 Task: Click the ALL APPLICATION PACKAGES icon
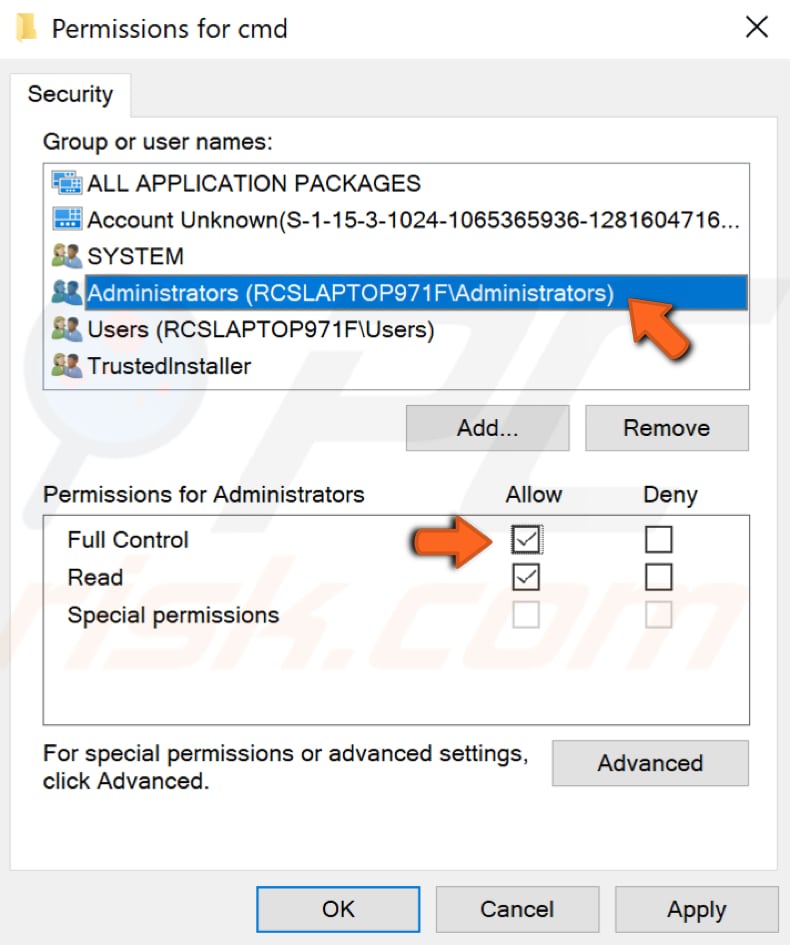(x=65, y=183)
